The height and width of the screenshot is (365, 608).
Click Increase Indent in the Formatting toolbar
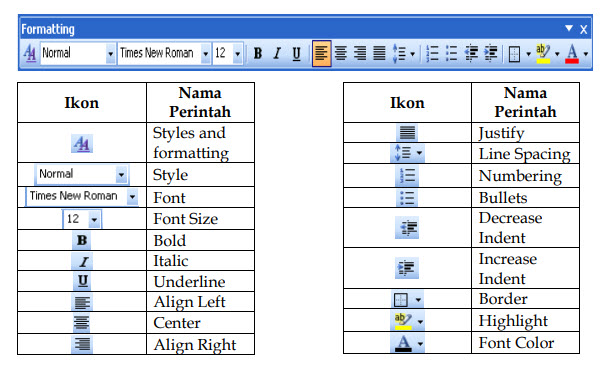click(491, 53)
